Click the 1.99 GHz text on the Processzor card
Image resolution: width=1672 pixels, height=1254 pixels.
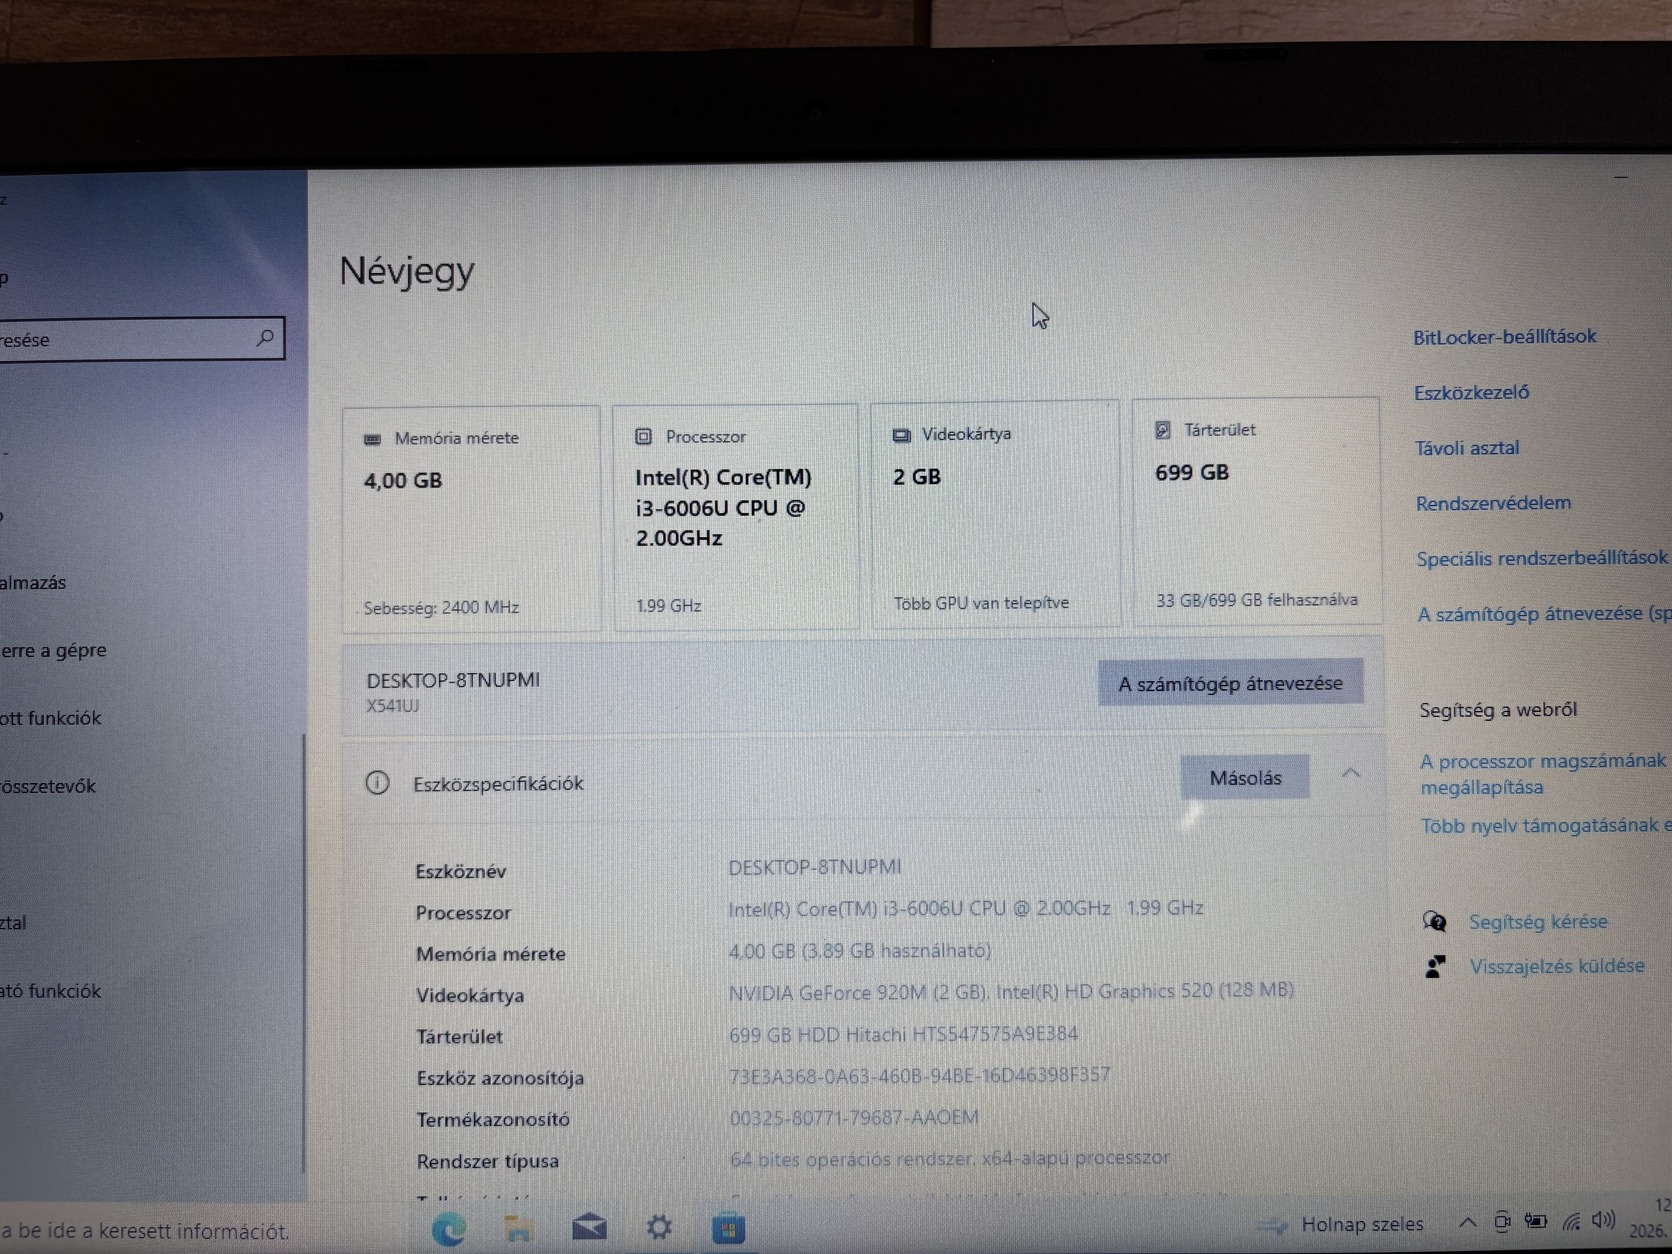[669, 606]
